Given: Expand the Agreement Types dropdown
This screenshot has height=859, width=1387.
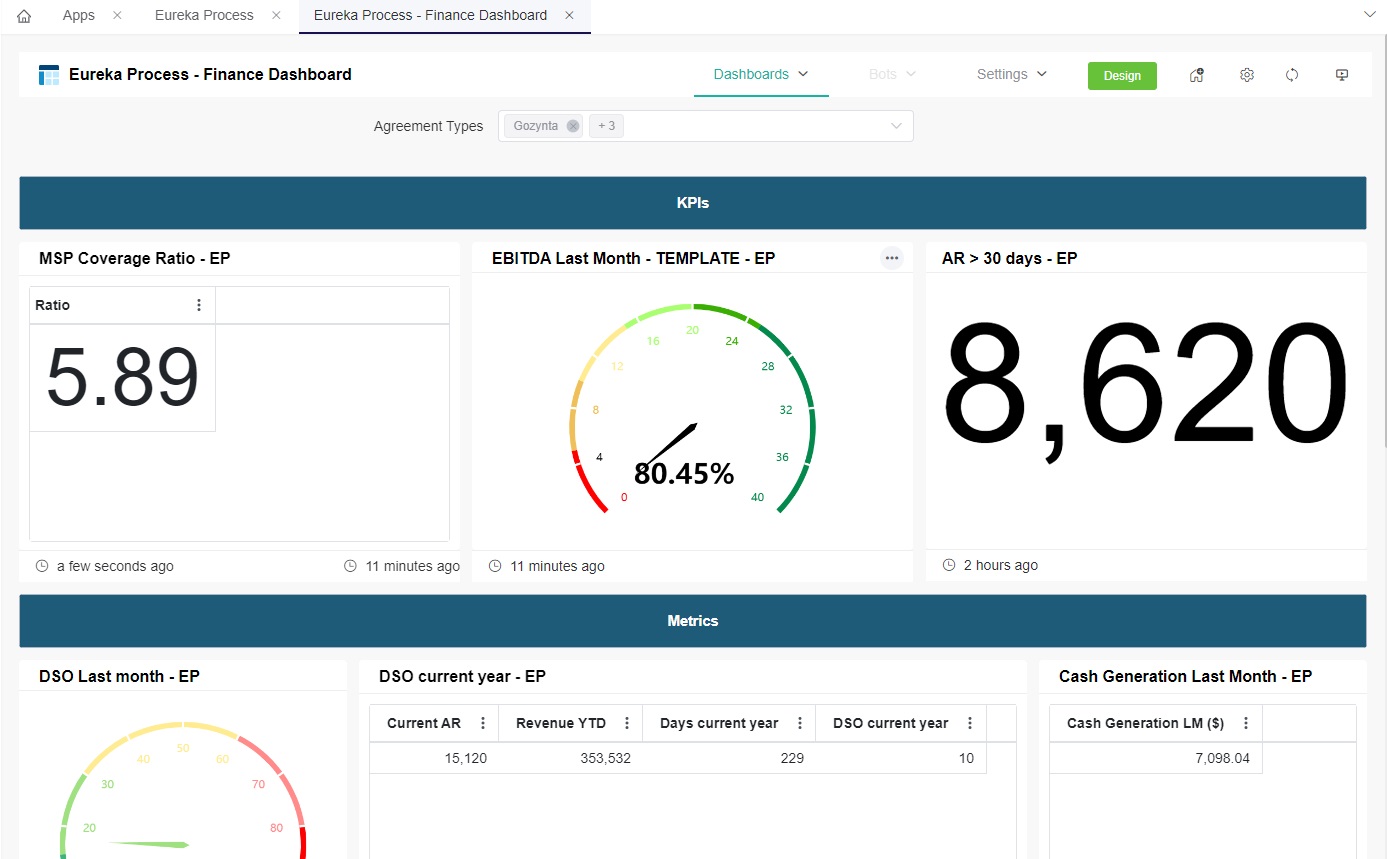Looking at the screenshot, I should pos(895,125).
